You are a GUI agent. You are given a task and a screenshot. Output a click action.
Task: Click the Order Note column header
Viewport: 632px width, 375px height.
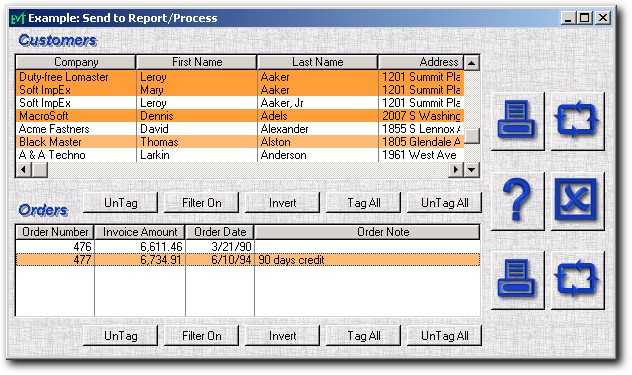(367, 232)
